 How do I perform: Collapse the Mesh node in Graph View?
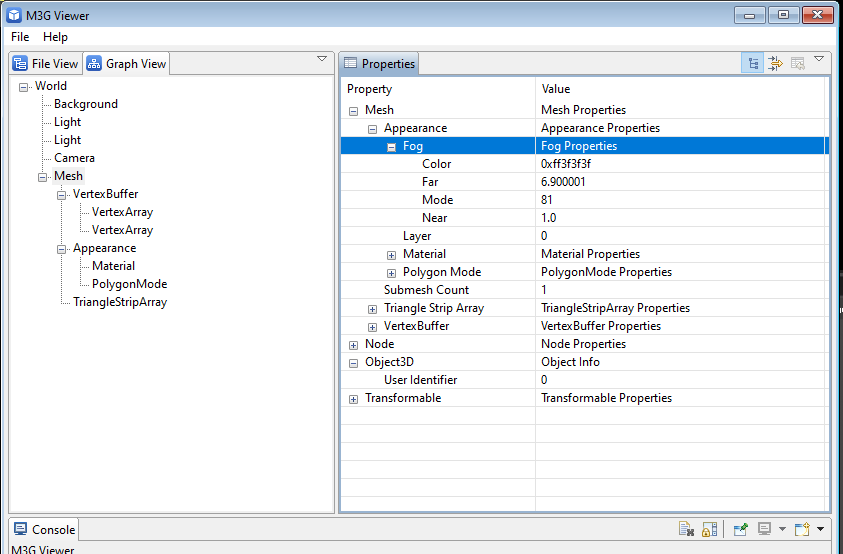[42, 177]
